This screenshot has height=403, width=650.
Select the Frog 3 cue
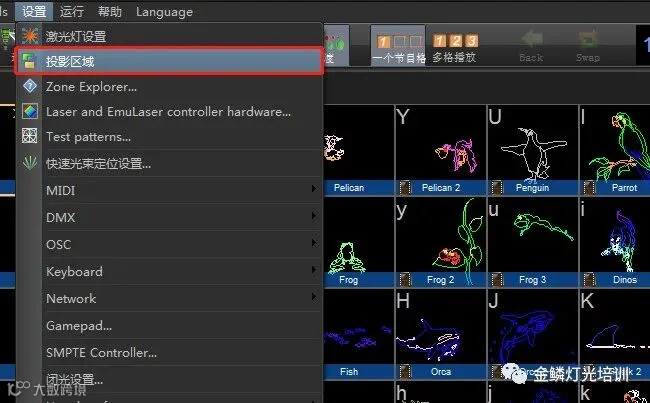pos(533,242)
